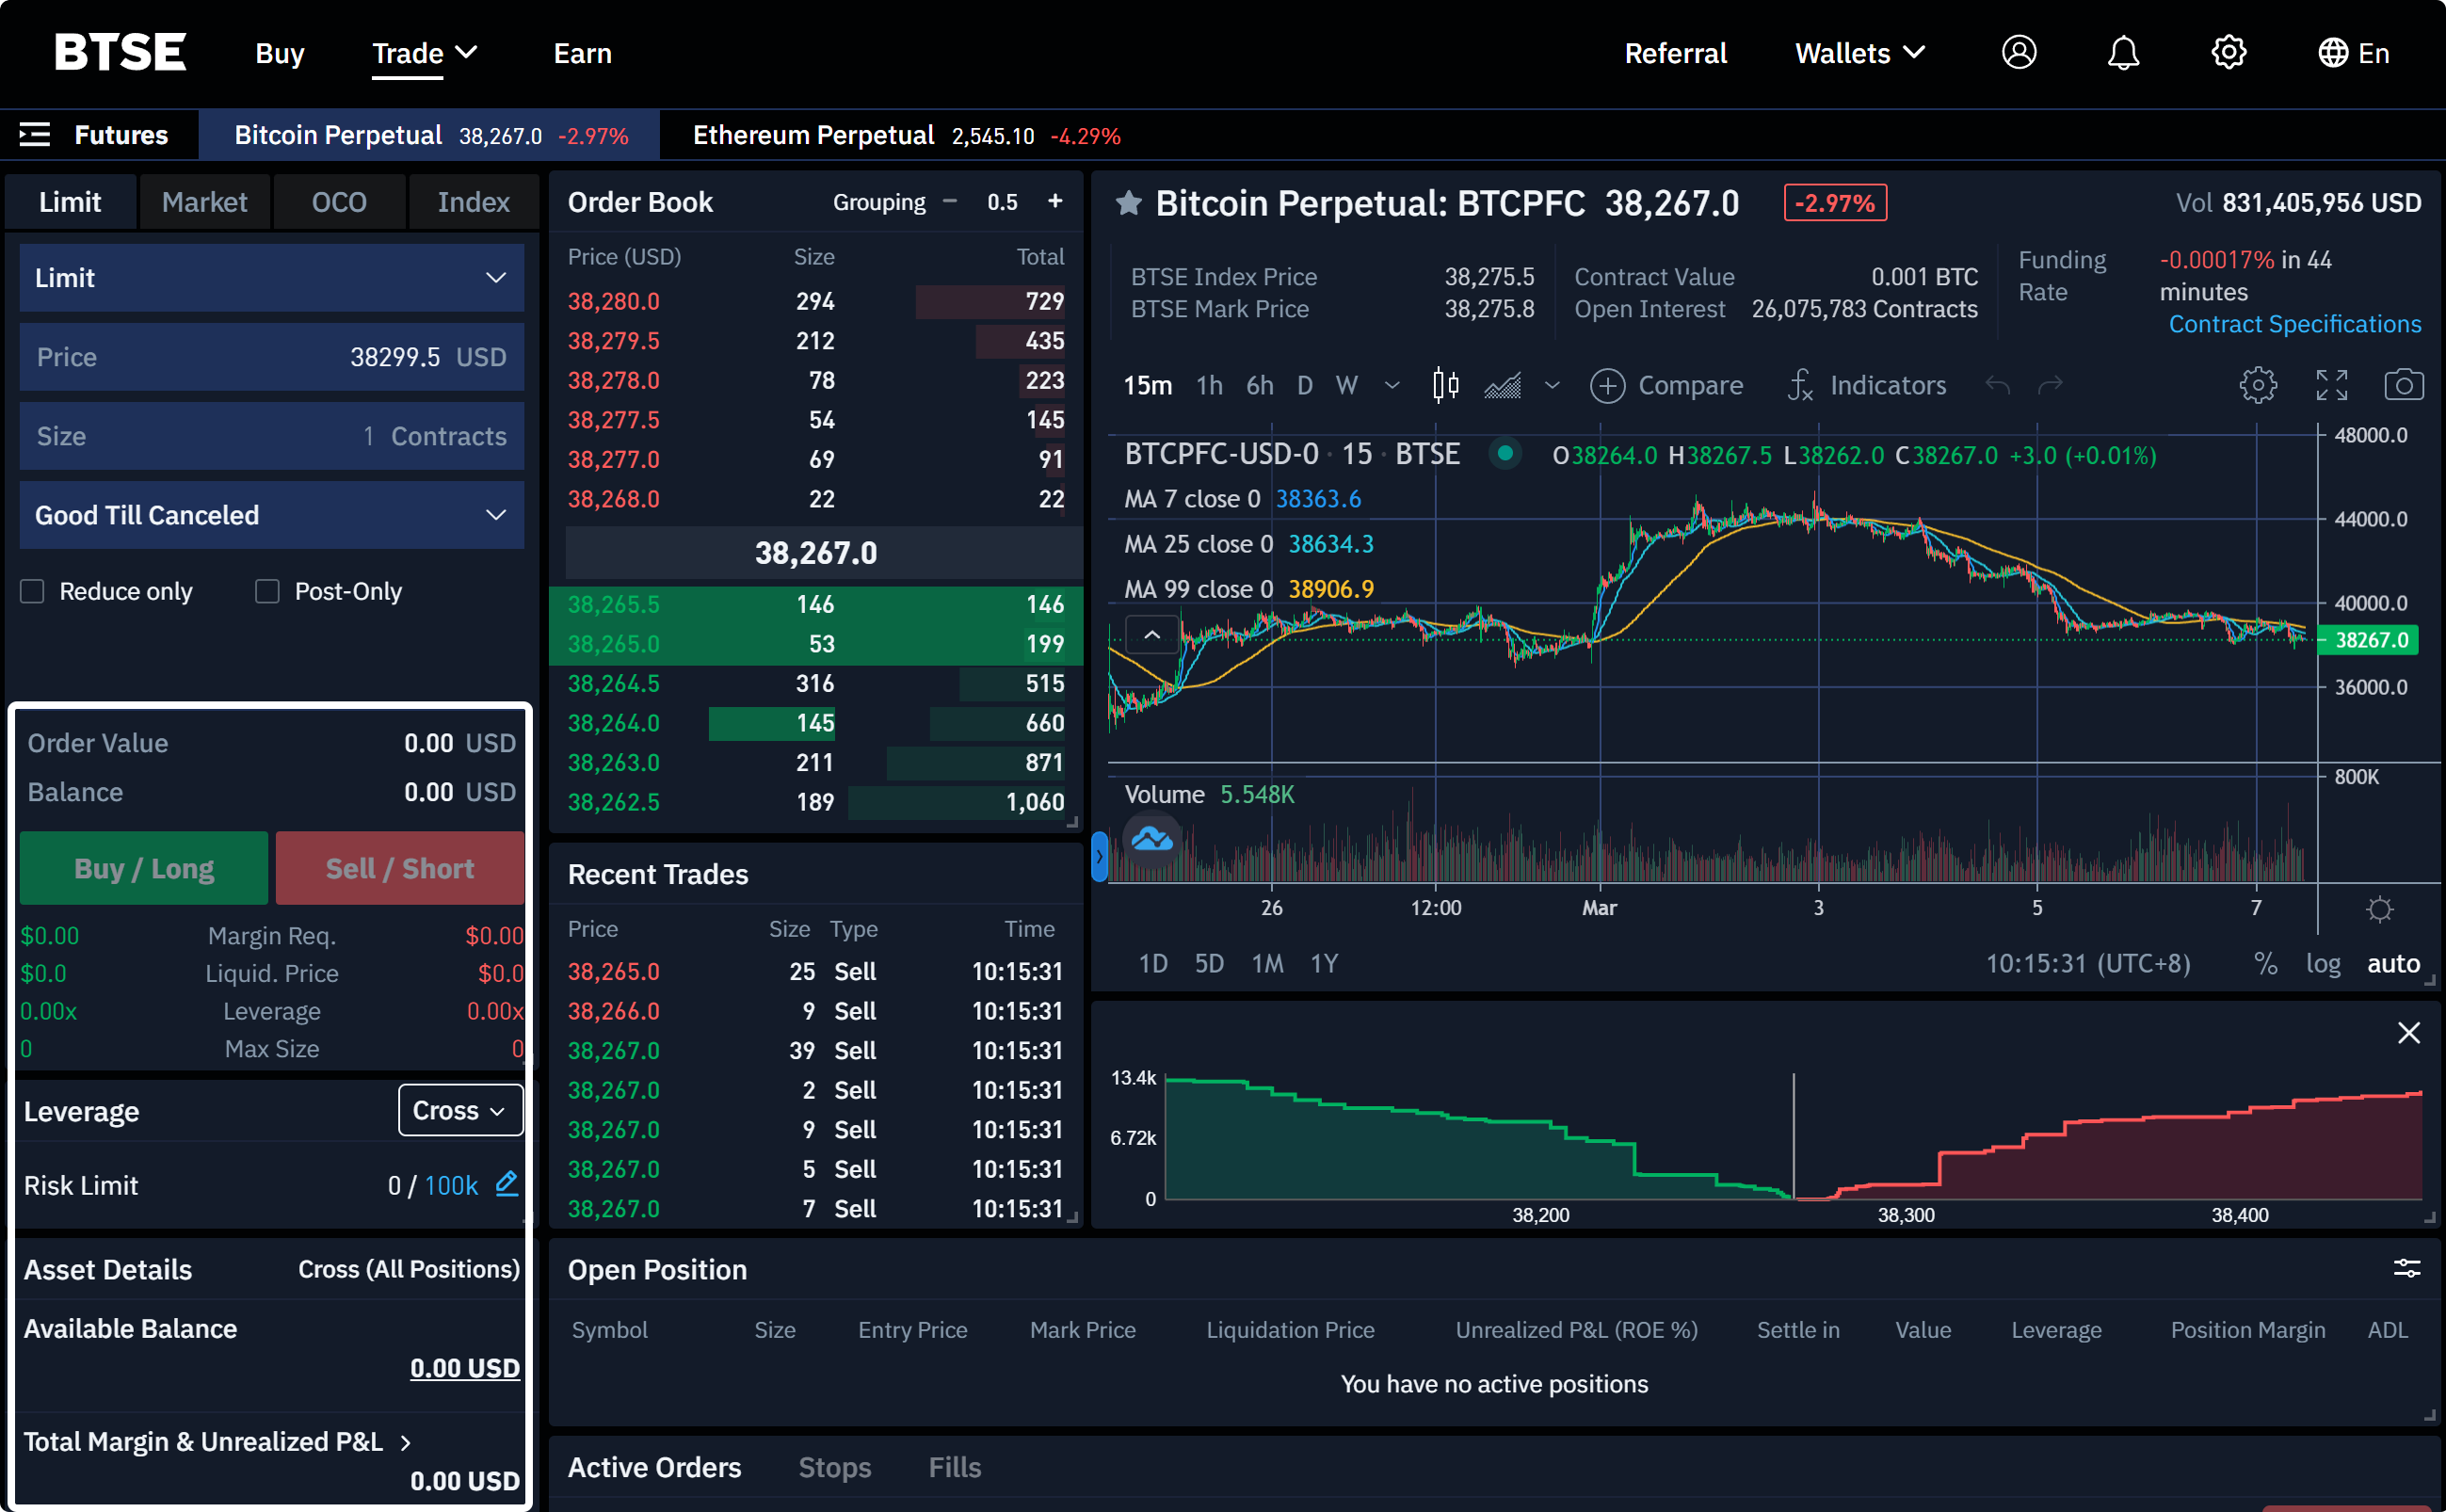Open Contract Specifications link
This screenshot has width=2446, height=1512.
tap(2294, 324)
